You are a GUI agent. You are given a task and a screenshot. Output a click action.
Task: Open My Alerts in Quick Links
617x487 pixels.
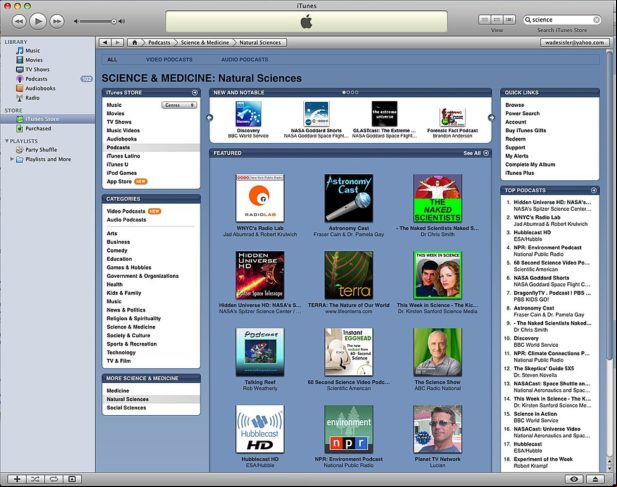517,156
